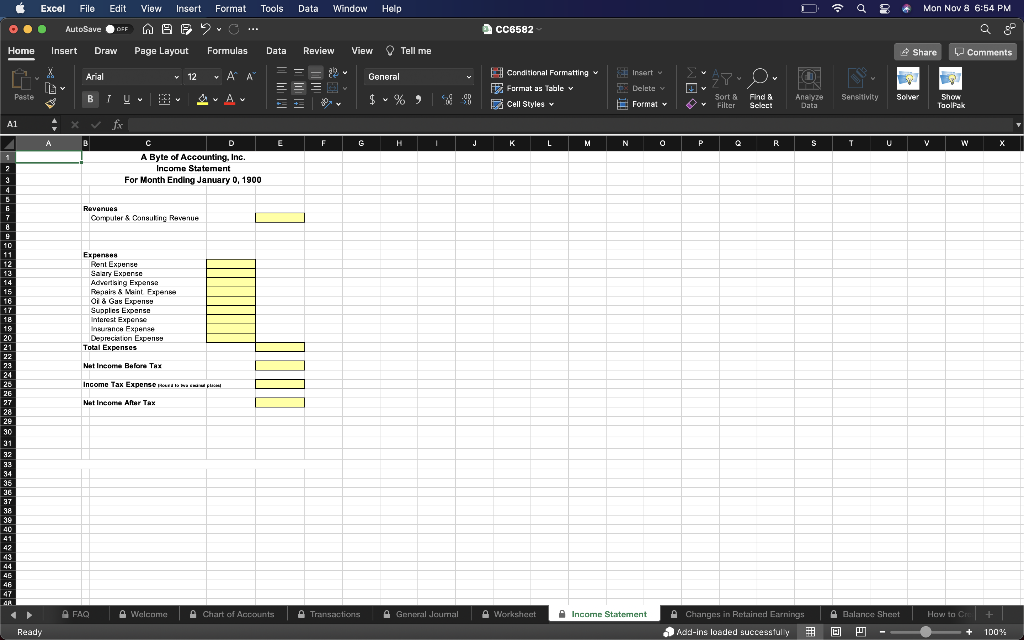This screenshot has height=640, width=1024.
Task: Click the Home icon in title bar
Action: [148, 29]
